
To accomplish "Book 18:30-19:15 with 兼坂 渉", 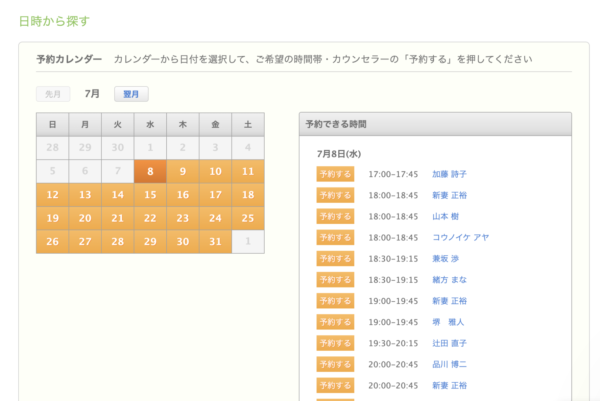I will [335, 259].
